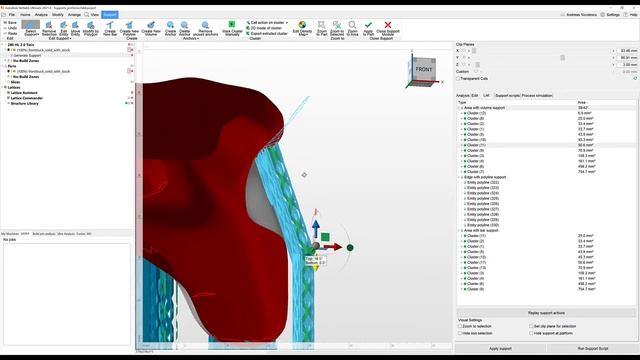This screenshot has height=360, width=640.
Task: Switch to the Arrange ribbon tab
Action: (x=74, y=15)
